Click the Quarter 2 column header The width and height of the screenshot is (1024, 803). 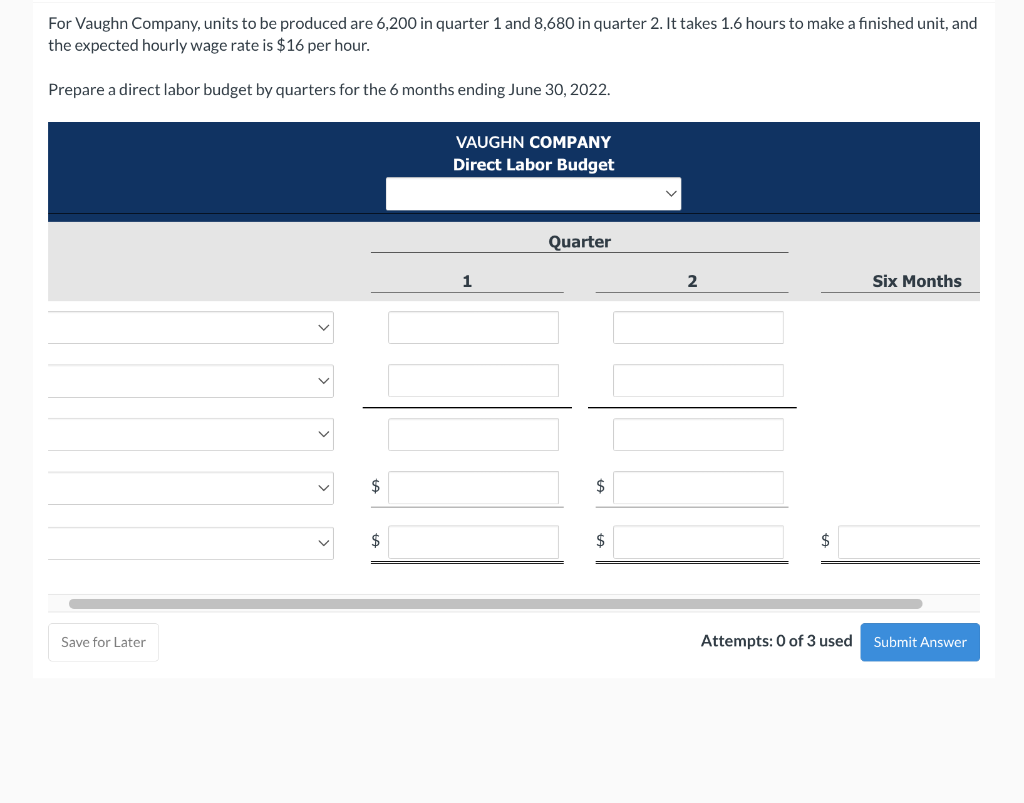(x=692, y=281)
